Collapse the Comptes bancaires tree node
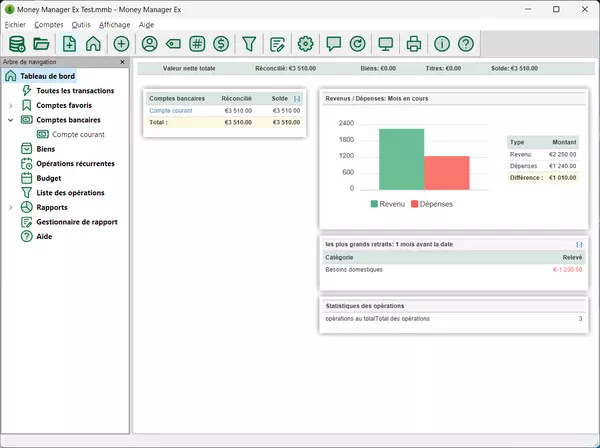 tap(10, 119)
